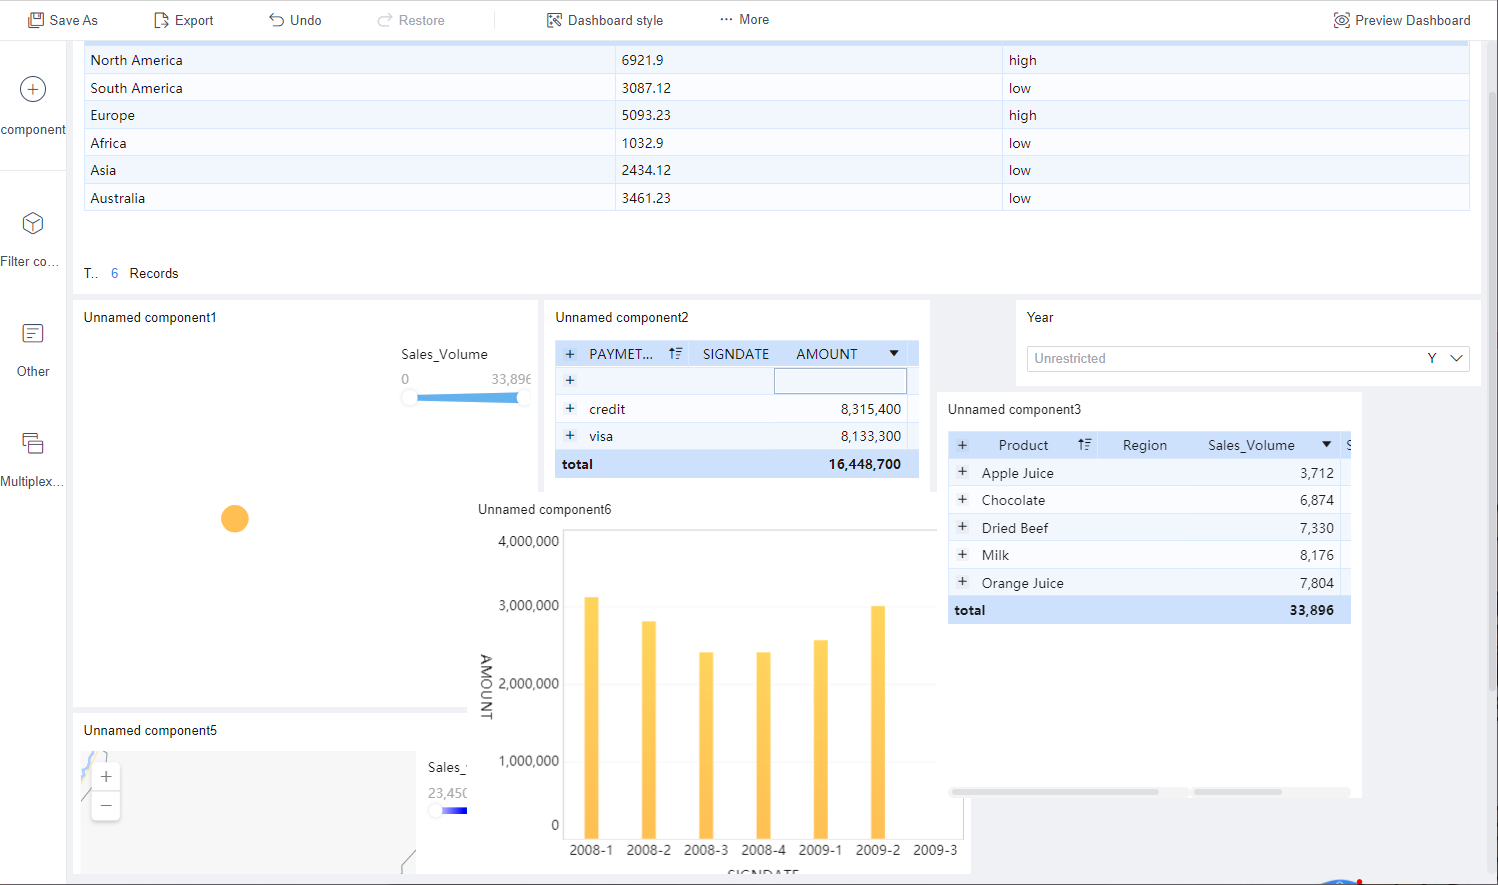Open the Multiplex panel in sidebar
1498x885 pixels.
coord(32,457)
